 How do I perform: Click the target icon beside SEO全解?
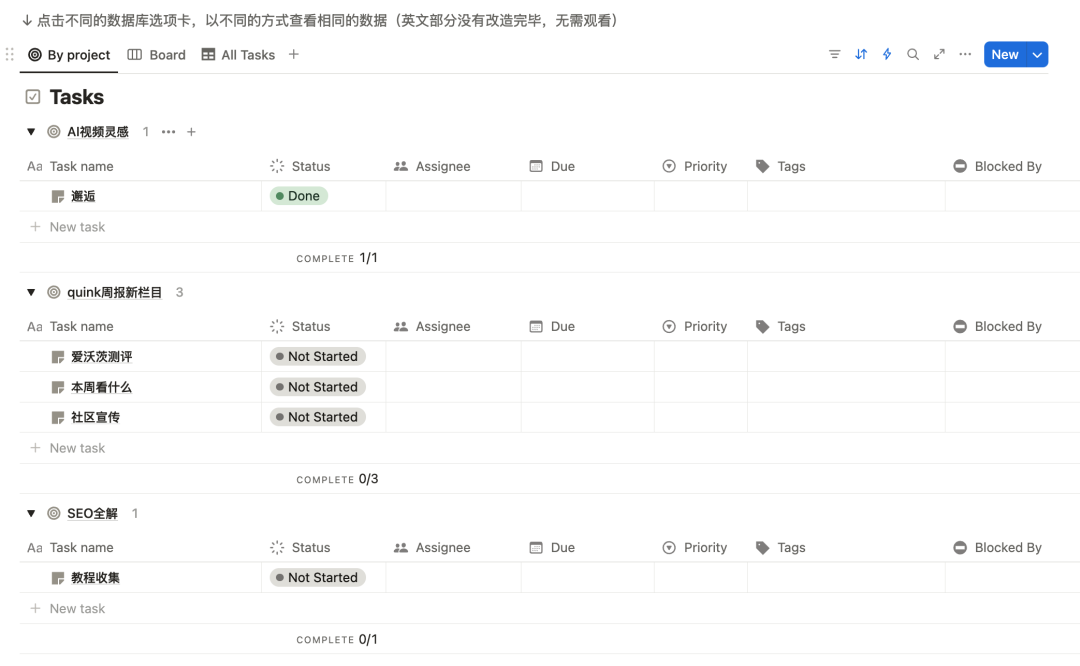[x=54, y=513]
